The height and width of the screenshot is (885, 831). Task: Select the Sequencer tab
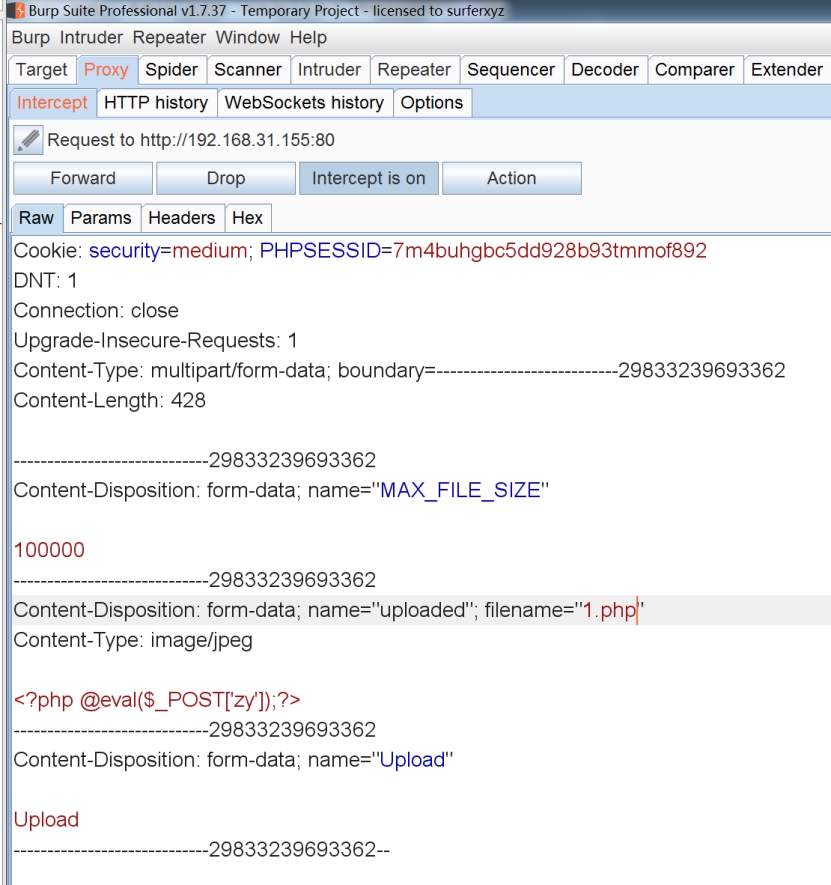[511, 70]
